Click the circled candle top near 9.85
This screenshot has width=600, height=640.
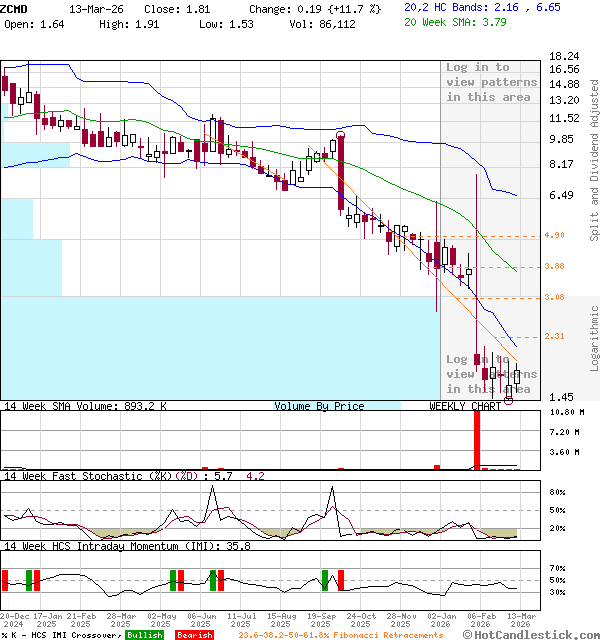point(341,135)
